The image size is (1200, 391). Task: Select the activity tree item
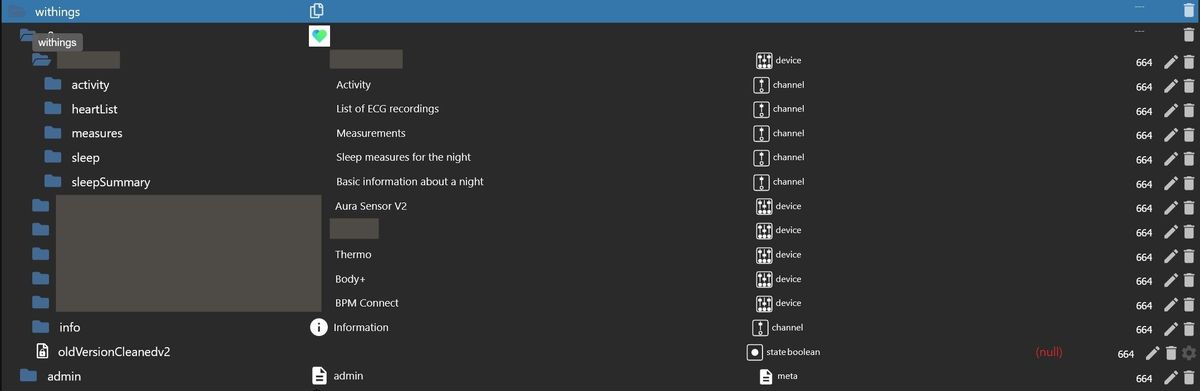90,85
